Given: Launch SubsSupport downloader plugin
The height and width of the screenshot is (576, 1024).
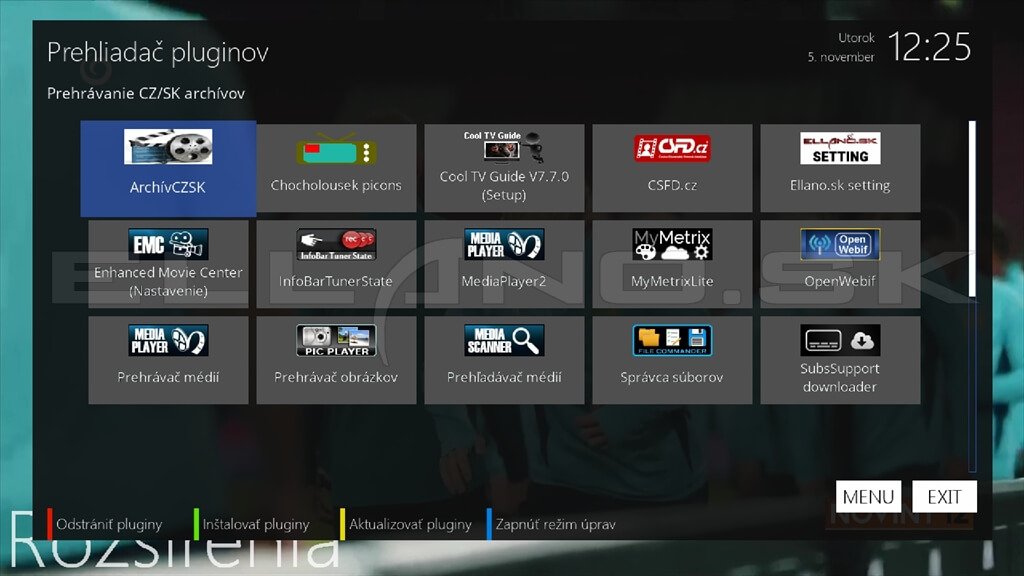Looking at the screenshot, I should (x=840, y=360).
